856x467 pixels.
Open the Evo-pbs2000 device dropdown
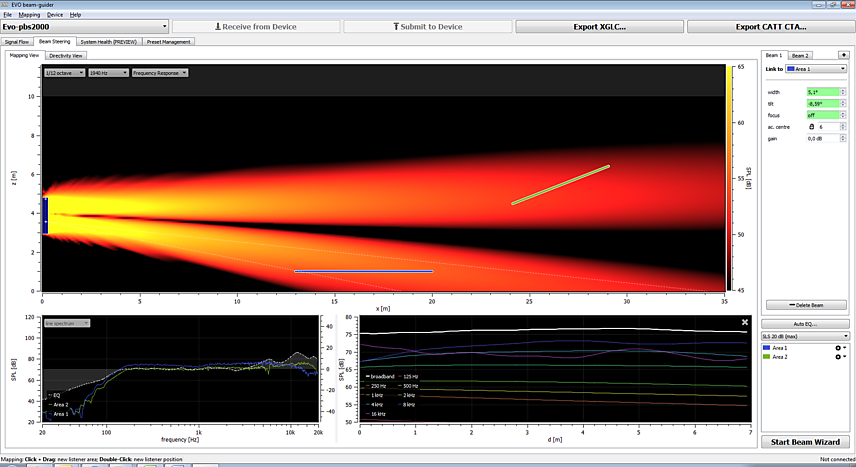tap(85, 26)
